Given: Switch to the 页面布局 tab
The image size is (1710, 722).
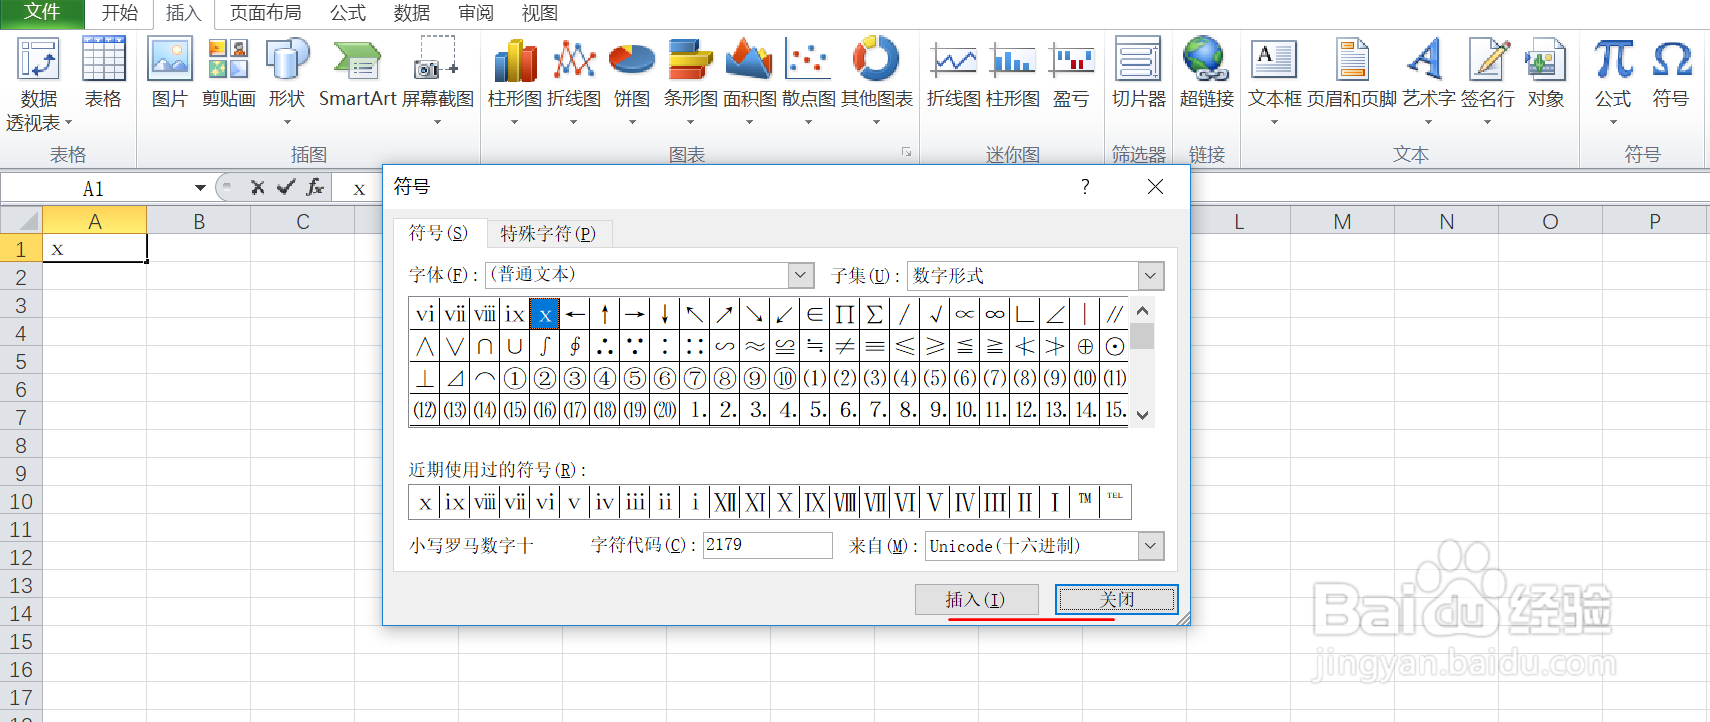Looking at the screenshot, I should tap(265, 13).
